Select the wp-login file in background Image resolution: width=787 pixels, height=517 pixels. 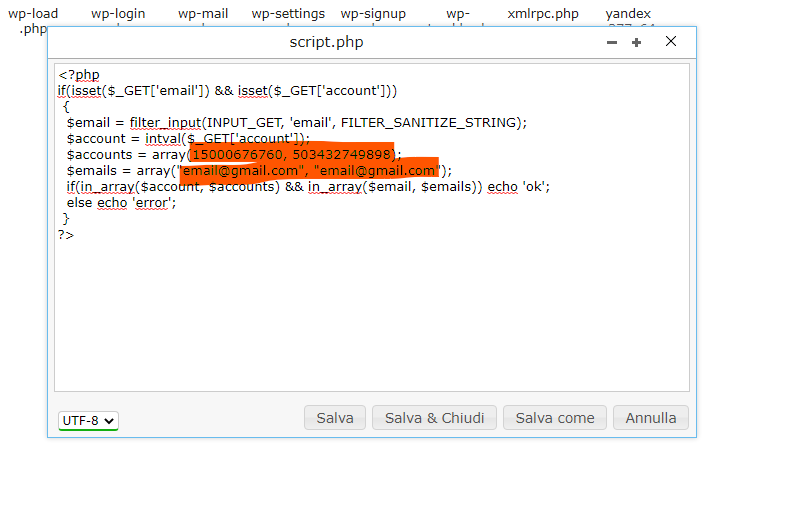(118, 14)
